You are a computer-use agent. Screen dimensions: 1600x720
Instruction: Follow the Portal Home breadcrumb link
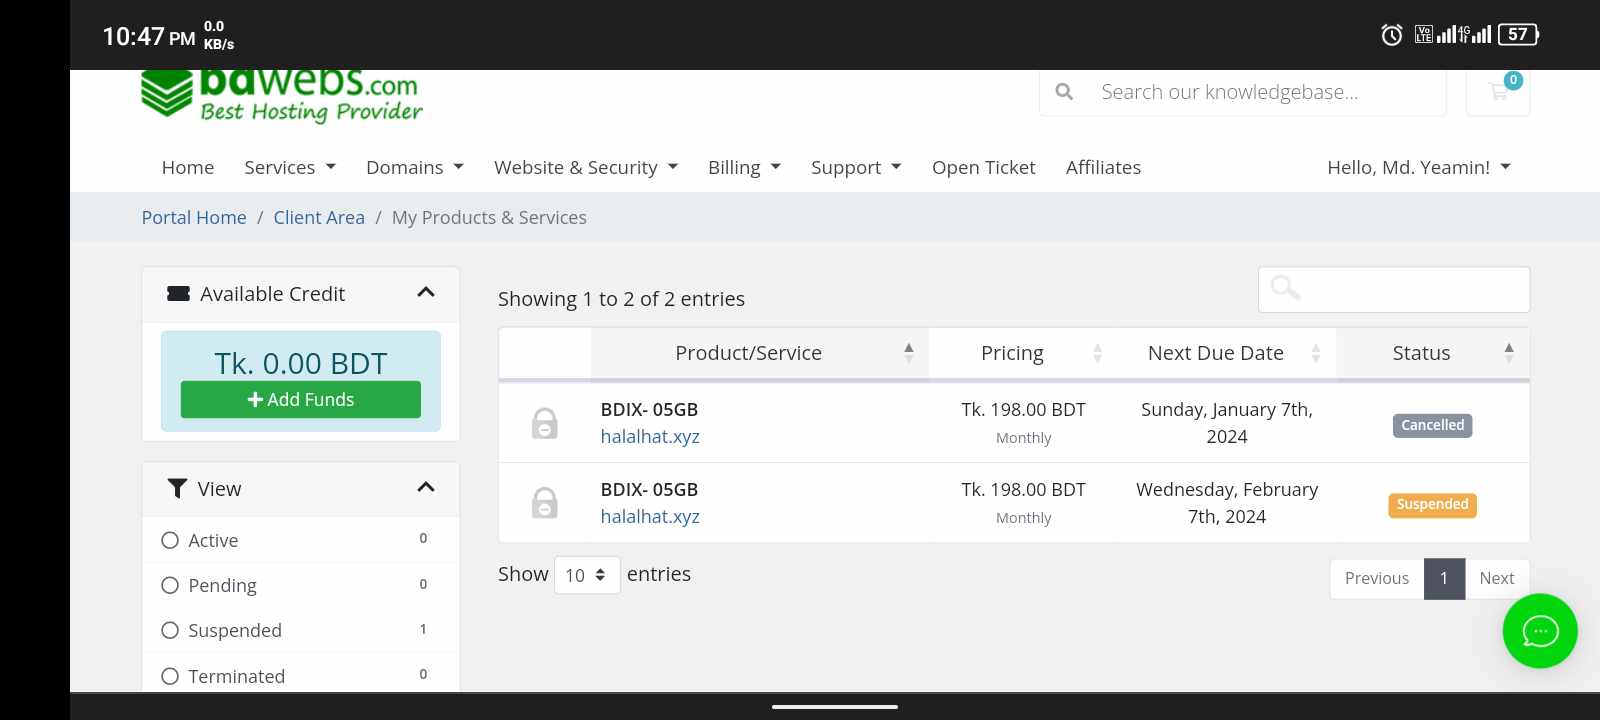tap(194, 217)
